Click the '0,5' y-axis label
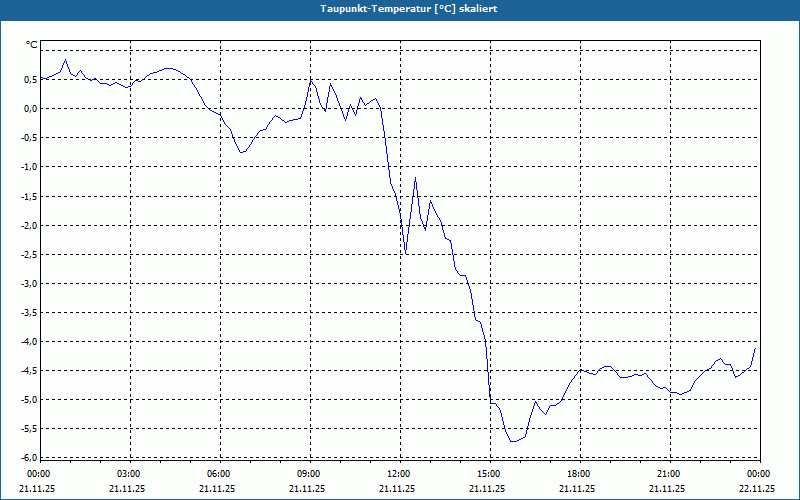The image size is (800, 500). pos(31,79)
